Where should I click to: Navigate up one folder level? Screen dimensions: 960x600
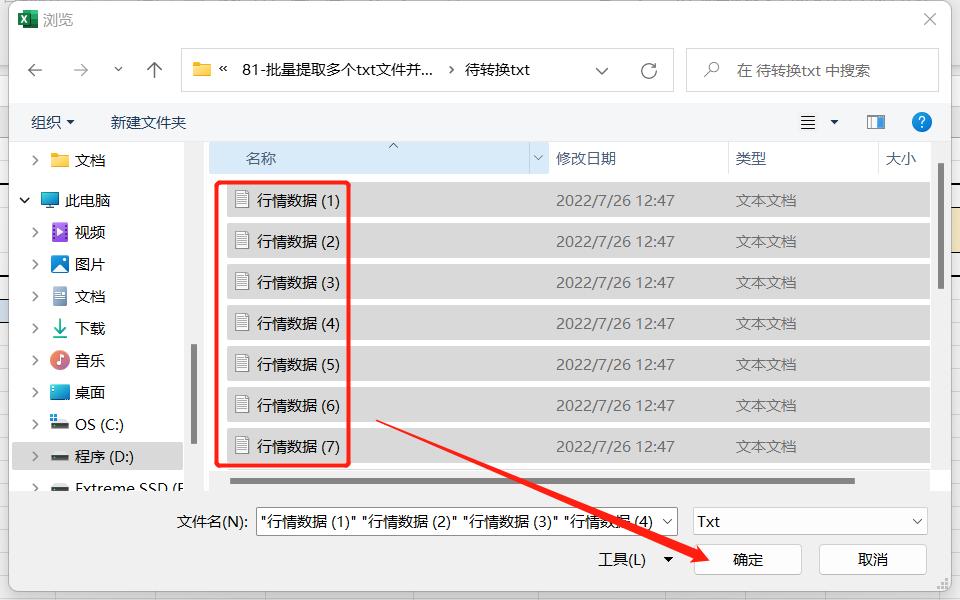point(154,70)
